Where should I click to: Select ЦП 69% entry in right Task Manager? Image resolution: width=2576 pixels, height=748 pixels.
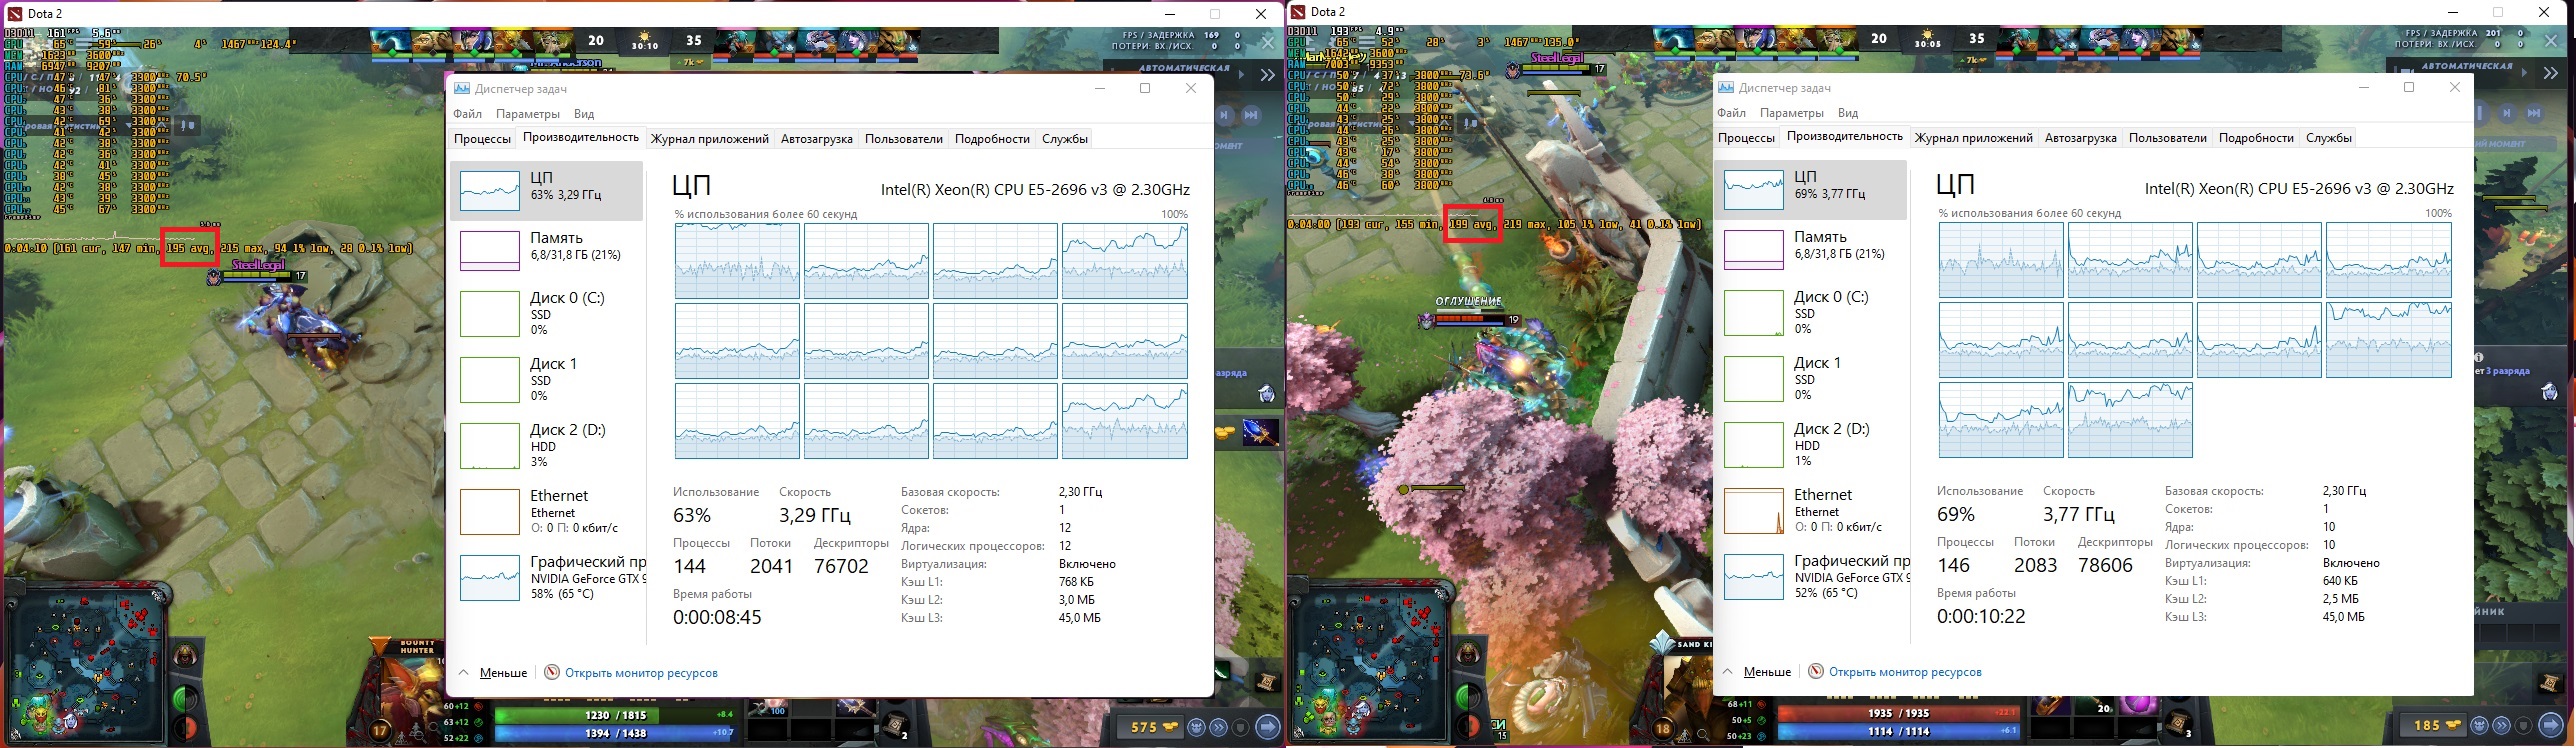(1811, 189)
